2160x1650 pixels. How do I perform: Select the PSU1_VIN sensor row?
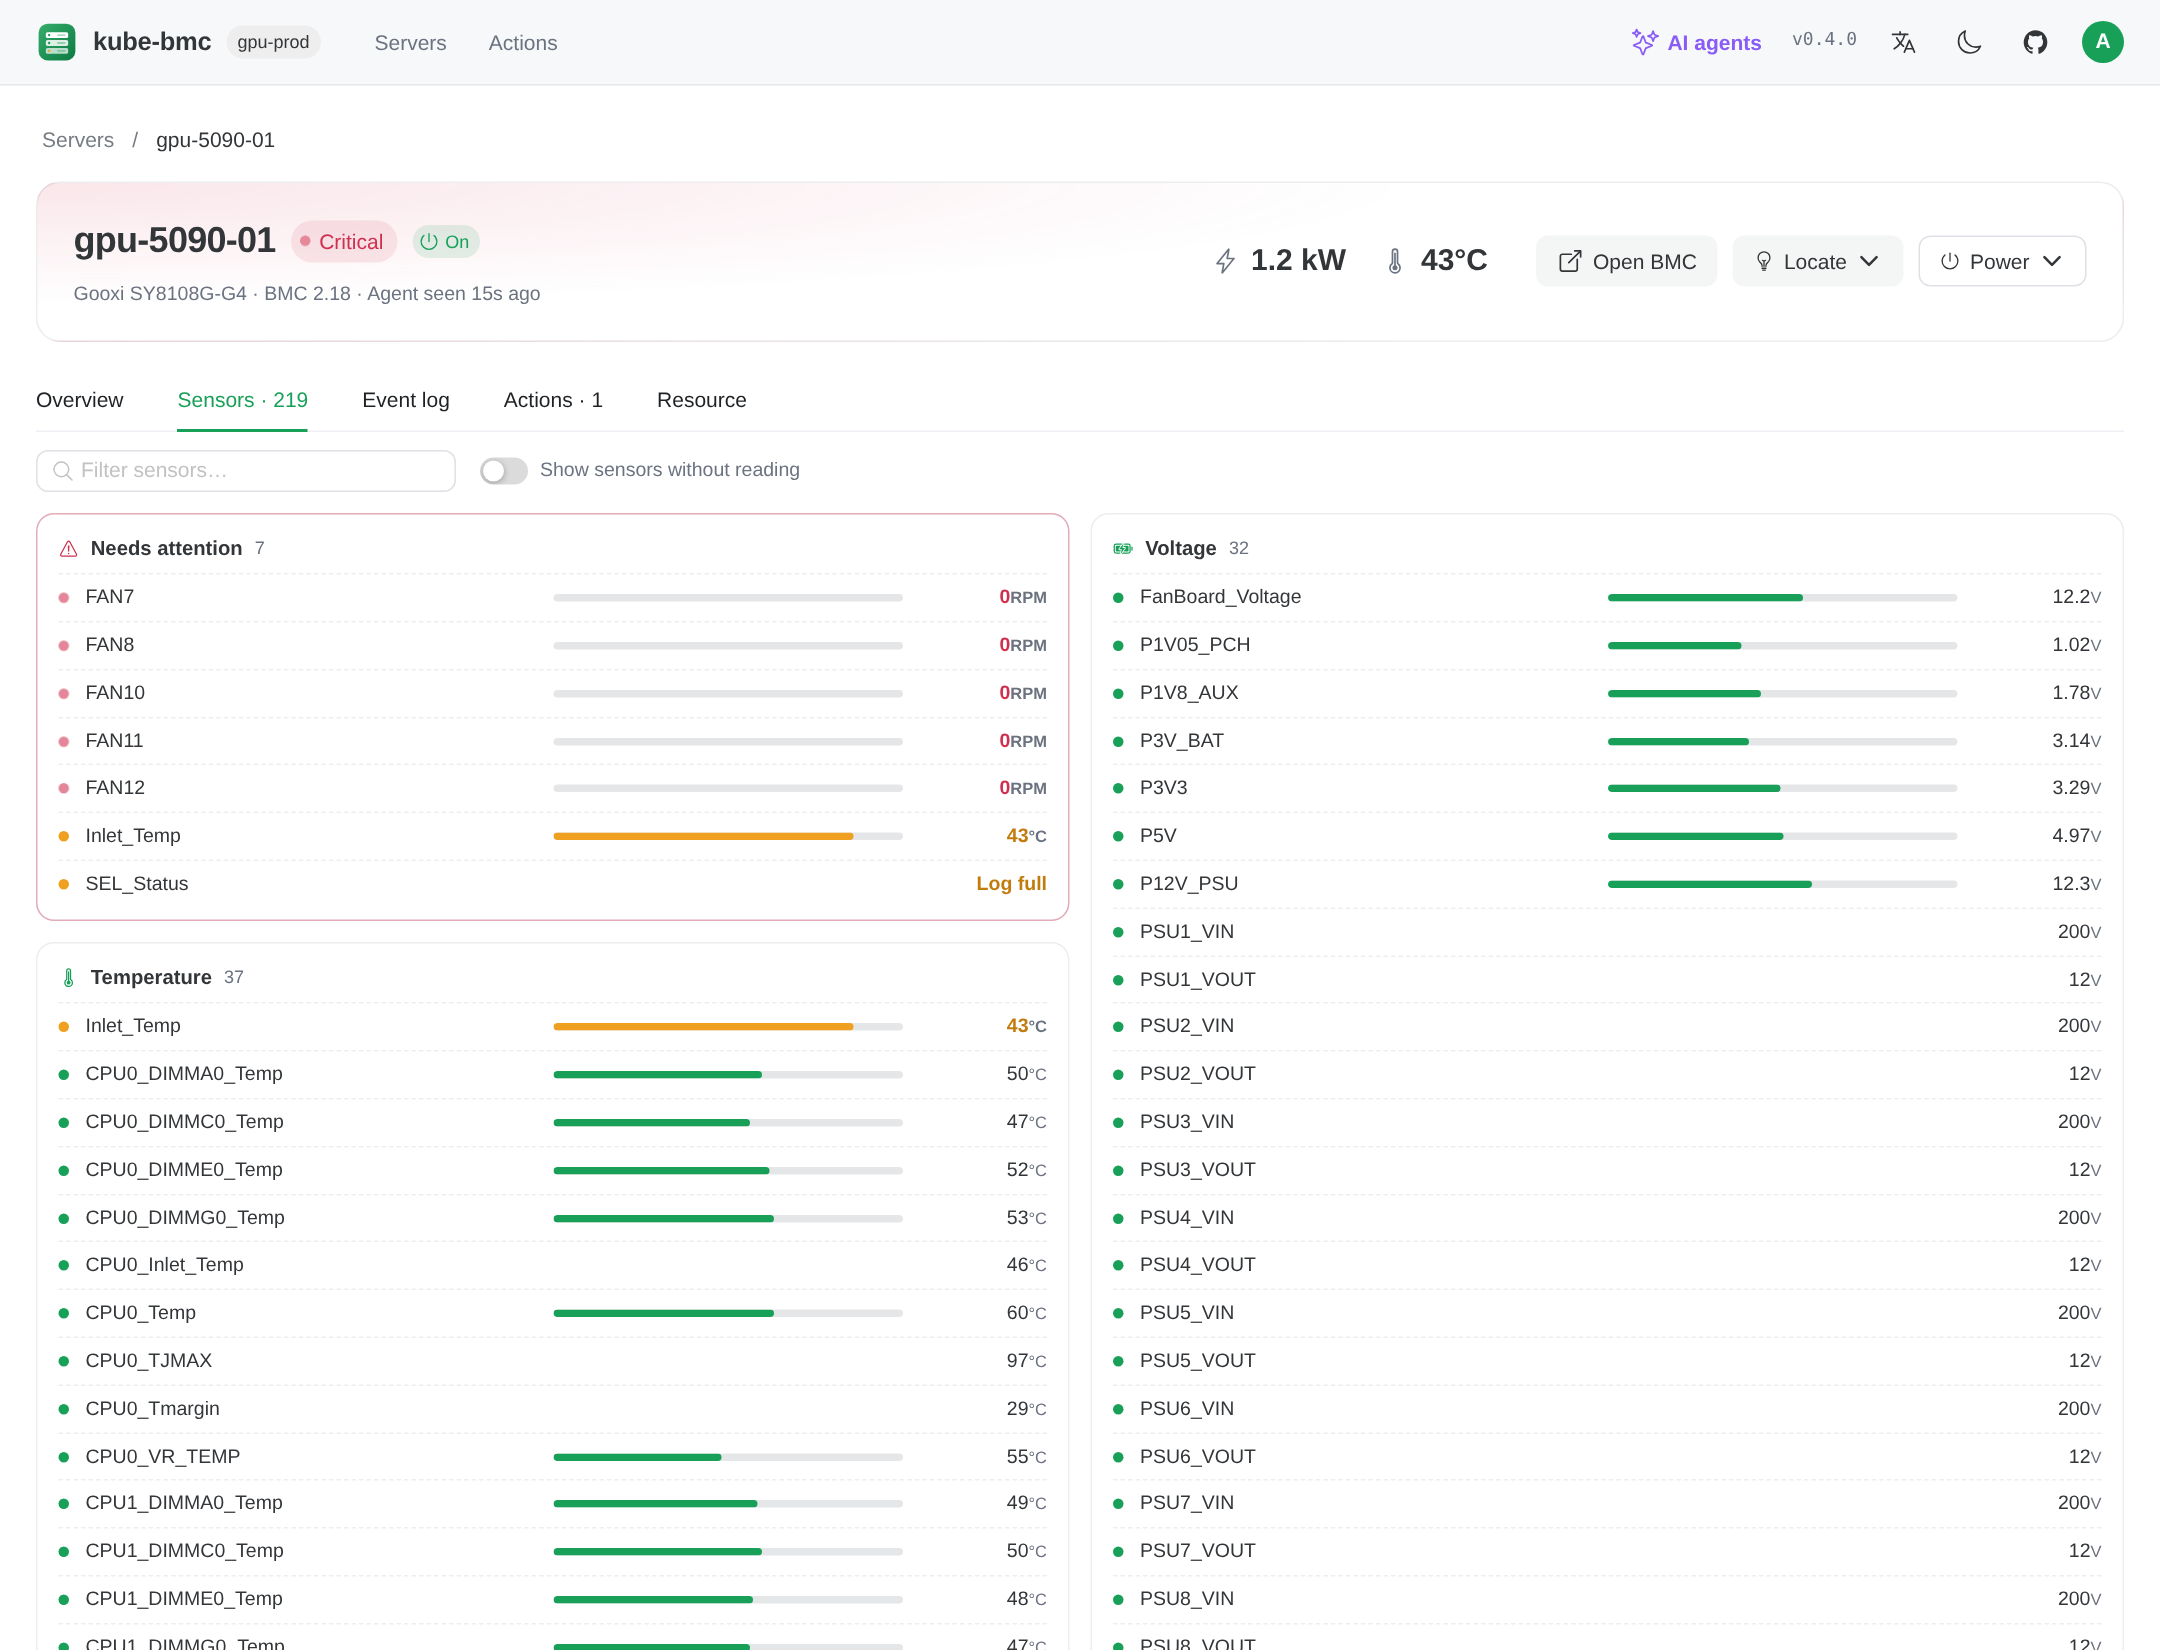click(x=1607, y=932)
